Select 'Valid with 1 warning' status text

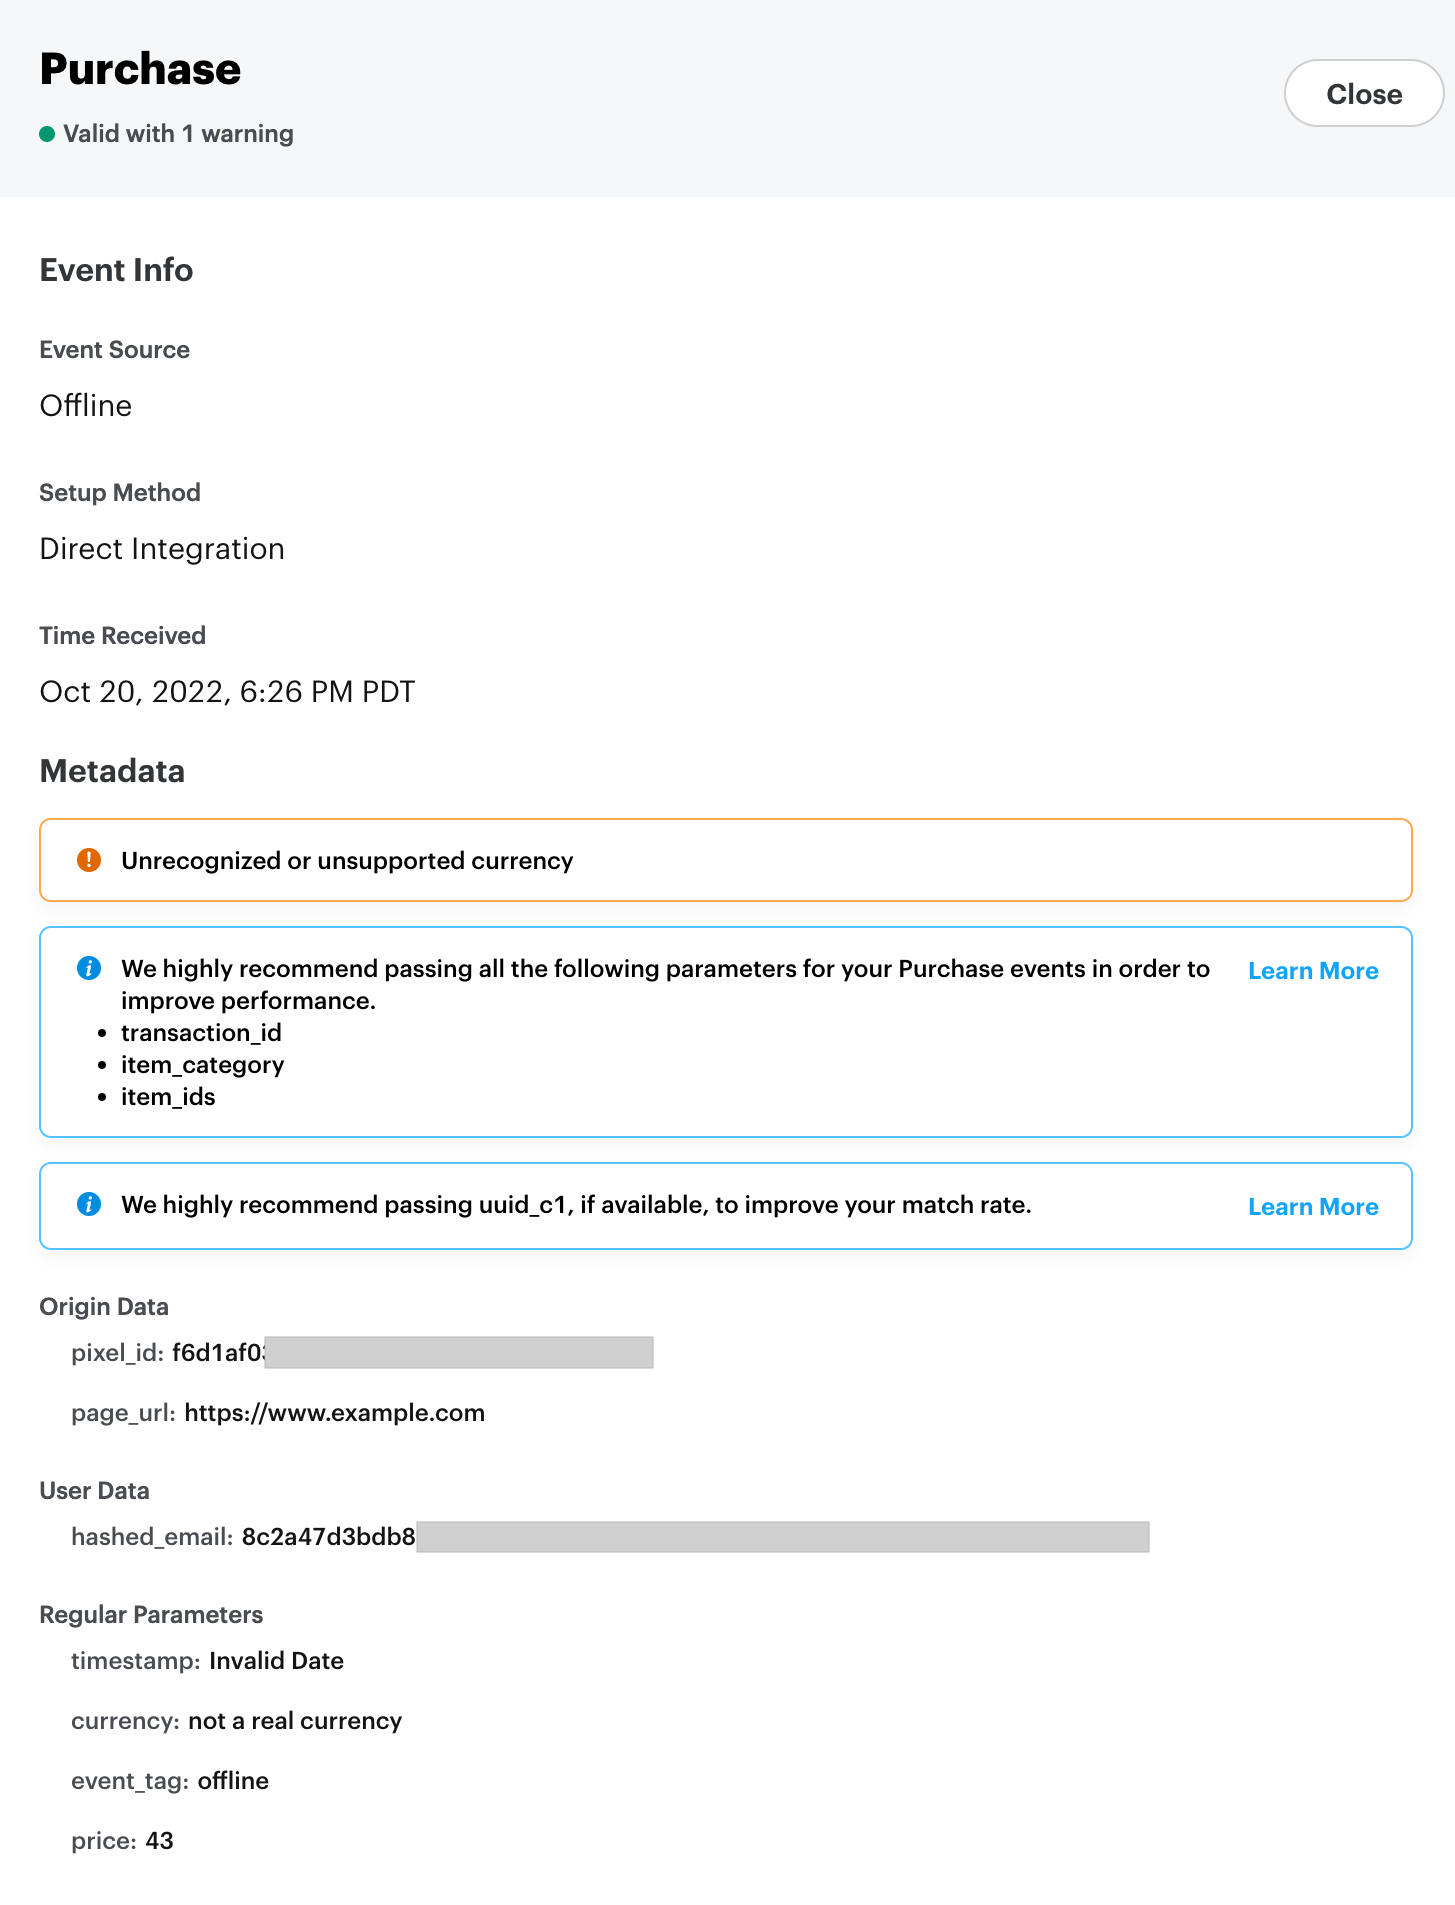(178, 134)
